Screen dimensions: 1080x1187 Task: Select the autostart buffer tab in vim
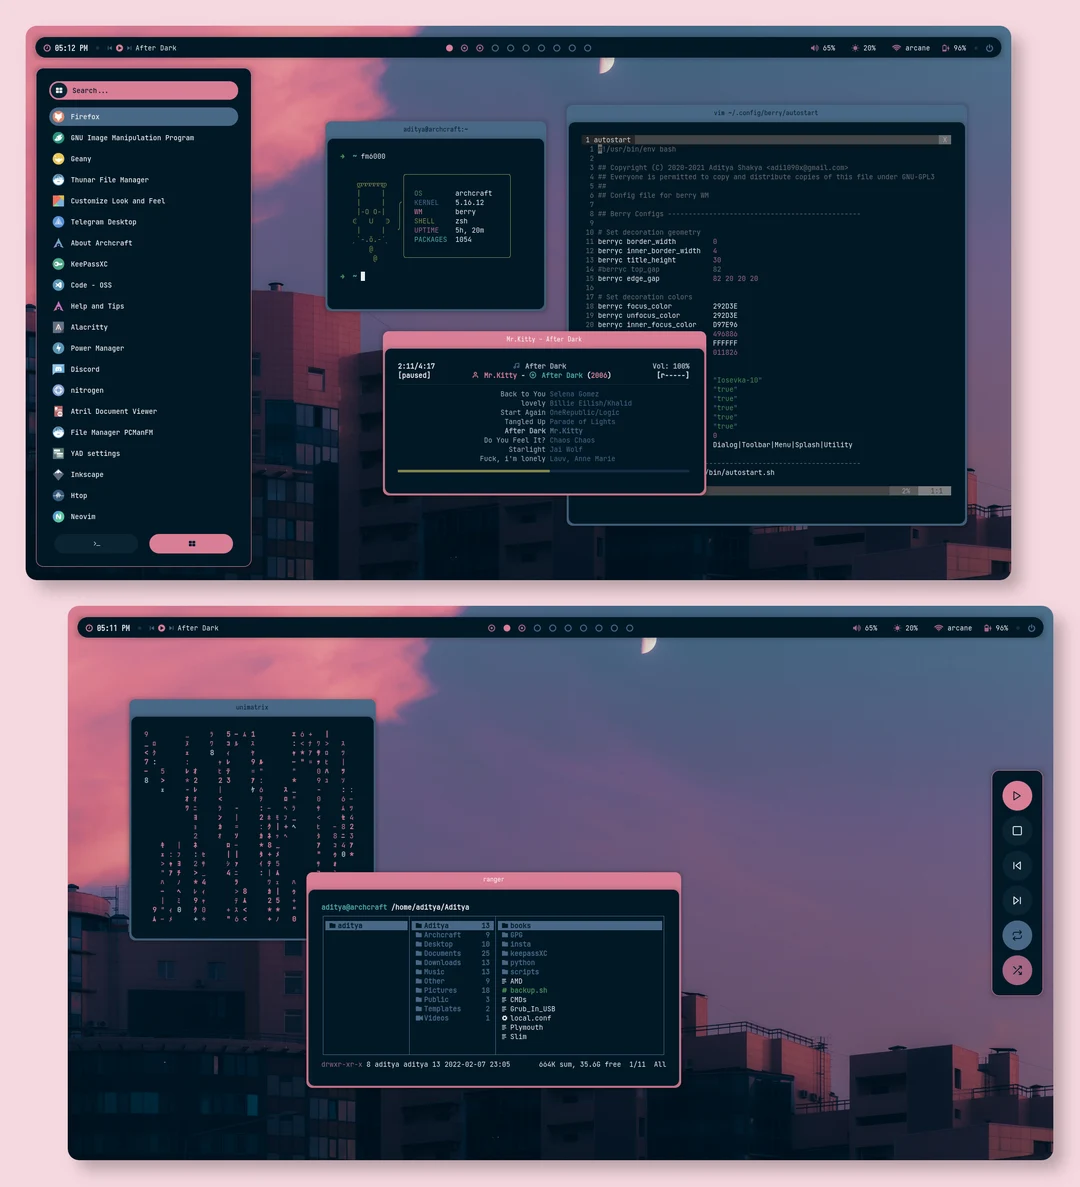pos(607,139)
